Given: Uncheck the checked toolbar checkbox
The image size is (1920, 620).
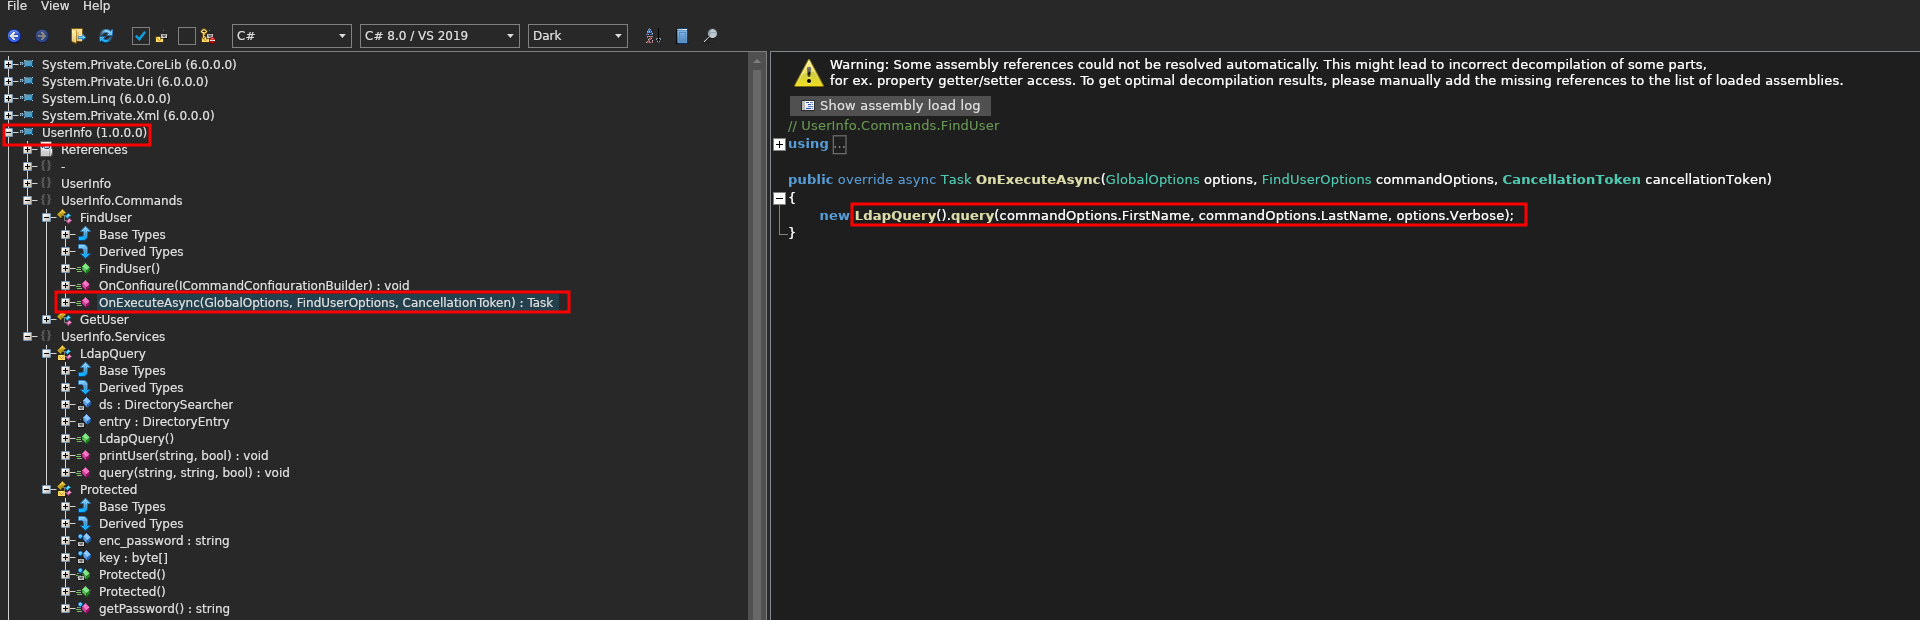Looking at the screenshot, I should point(141,36).
